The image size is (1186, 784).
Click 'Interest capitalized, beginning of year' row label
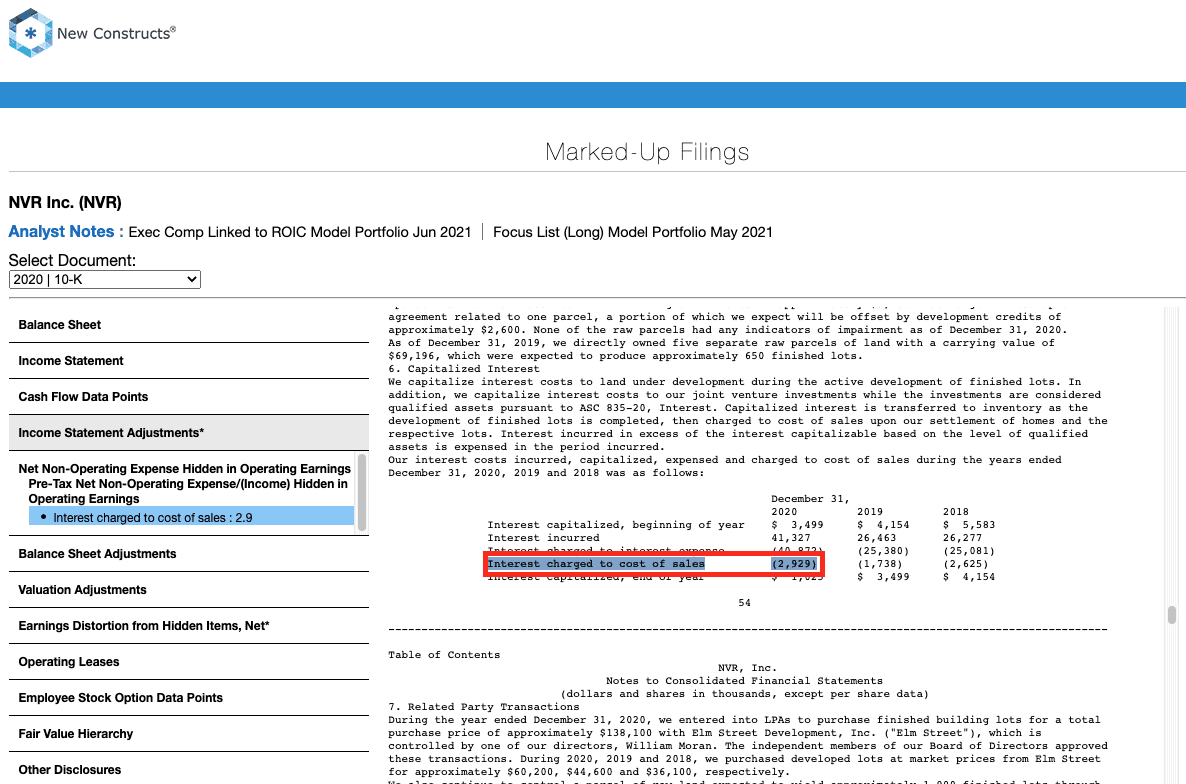tap(616, 525)
